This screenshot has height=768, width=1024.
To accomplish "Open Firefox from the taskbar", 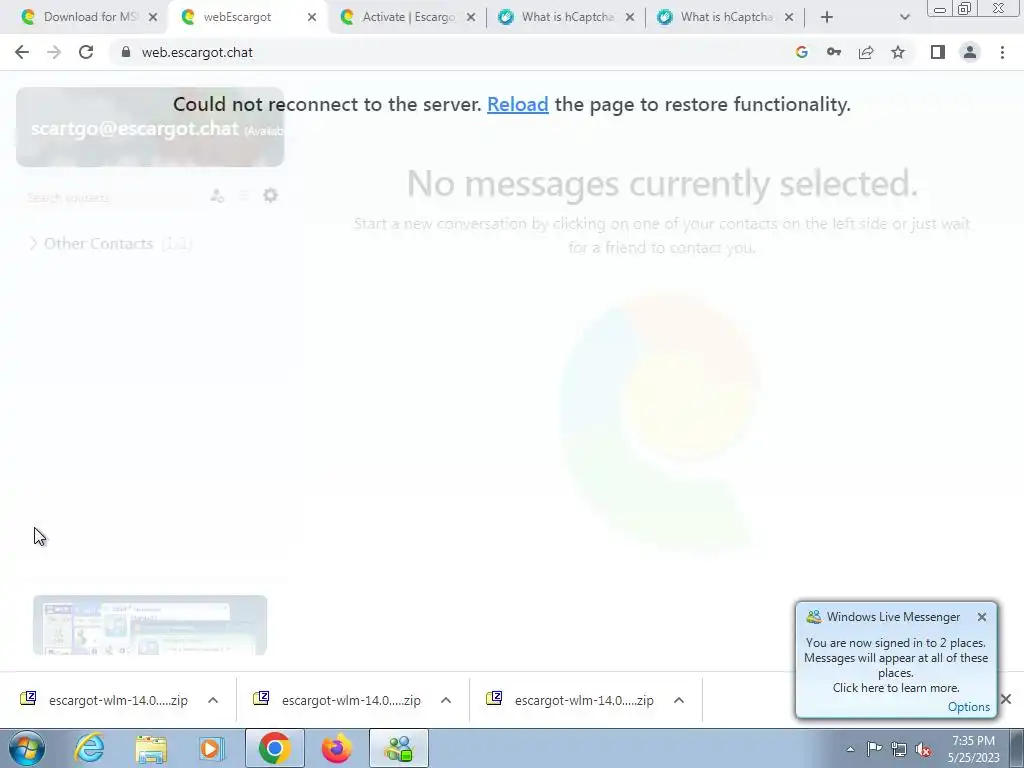I will coord(337,748).
